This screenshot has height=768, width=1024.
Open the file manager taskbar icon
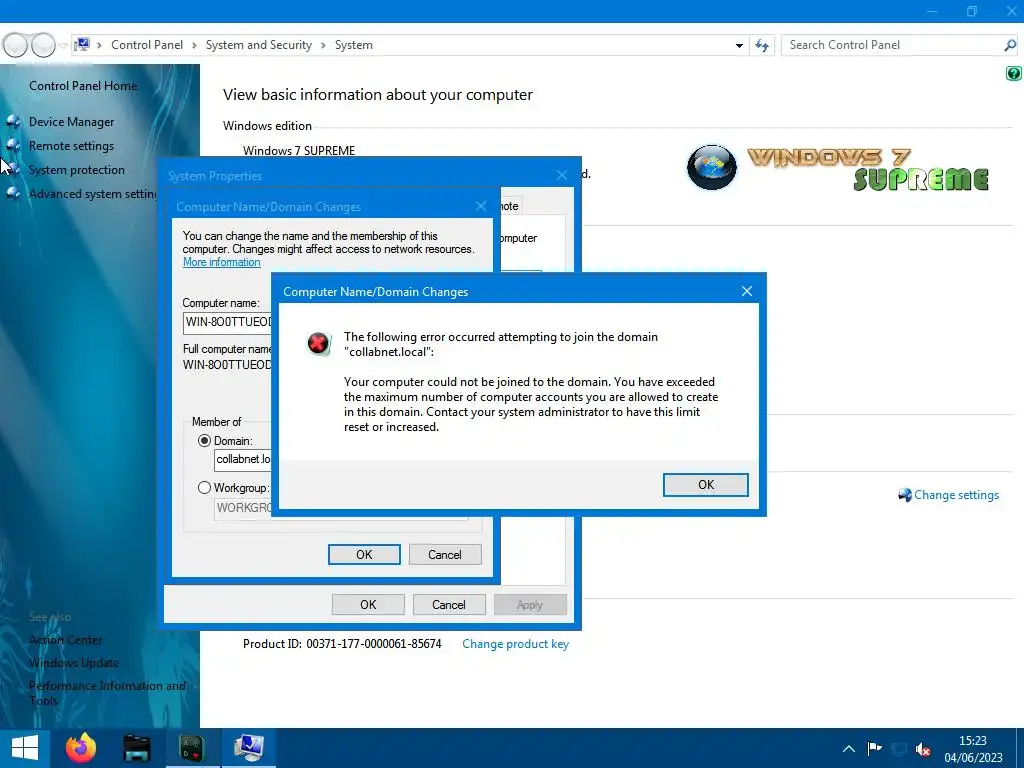point(136,748)
